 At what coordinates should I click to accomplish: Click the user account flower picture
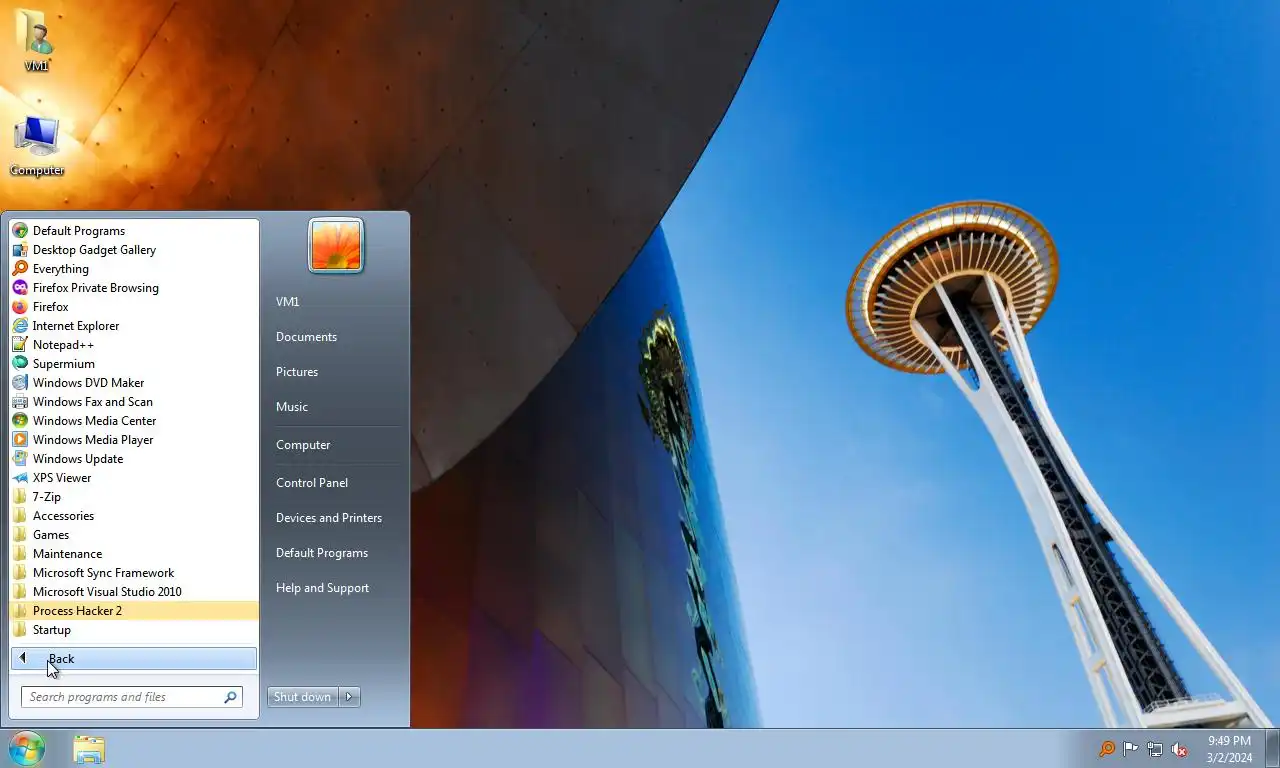[x=336, y=245]
